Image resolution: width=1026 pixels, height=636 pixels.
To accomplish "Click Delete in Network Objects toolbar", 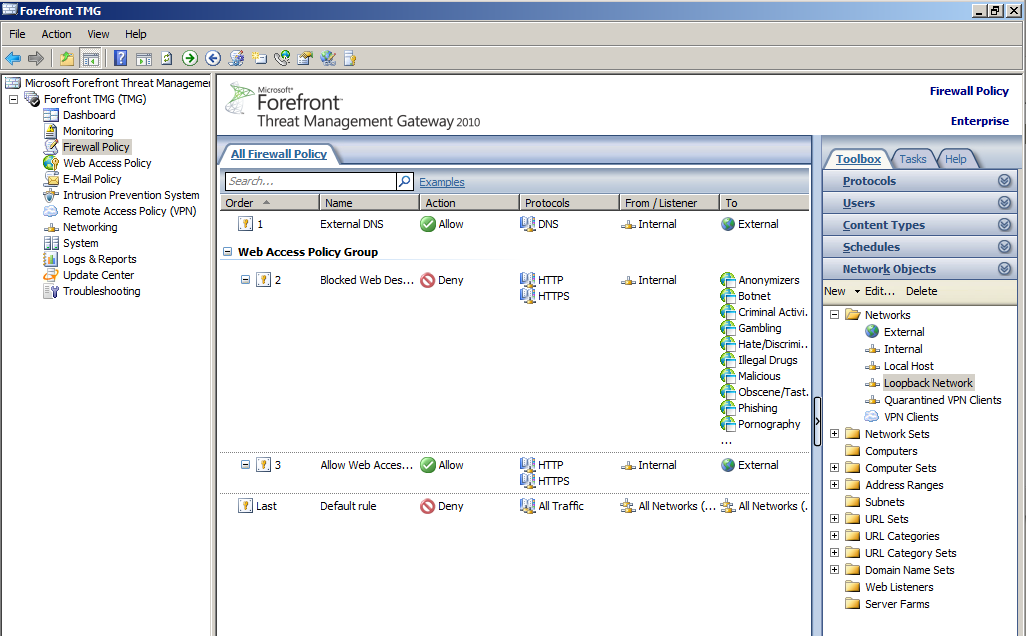I will pyautogui.click(x=921, y=291).
